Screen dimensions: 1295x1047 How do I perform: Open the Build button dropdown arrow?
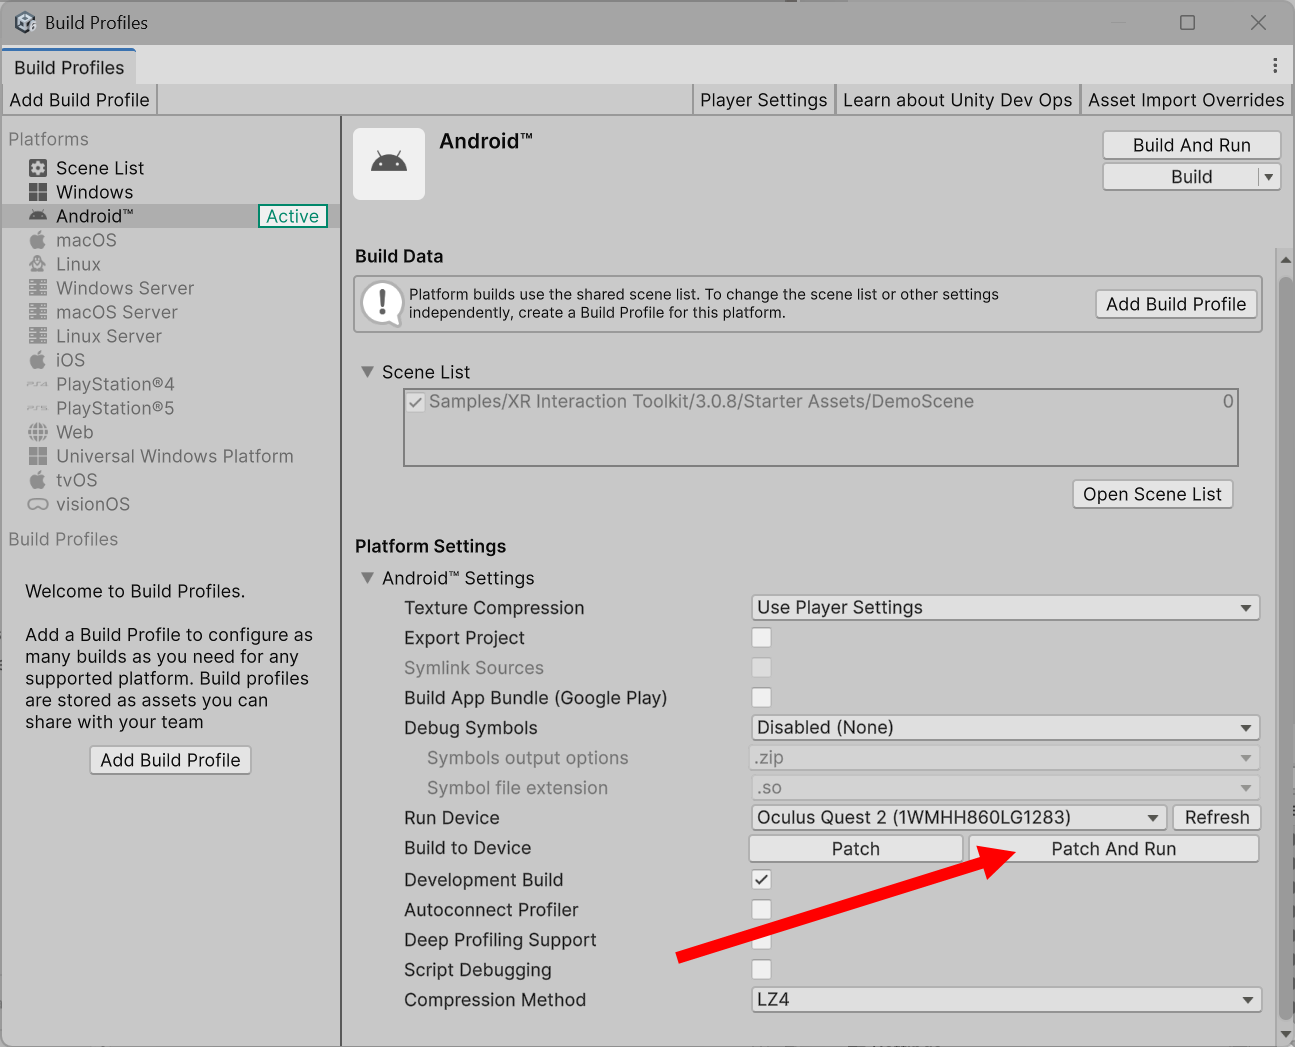pyautogui.click(x=1269, y=177)
